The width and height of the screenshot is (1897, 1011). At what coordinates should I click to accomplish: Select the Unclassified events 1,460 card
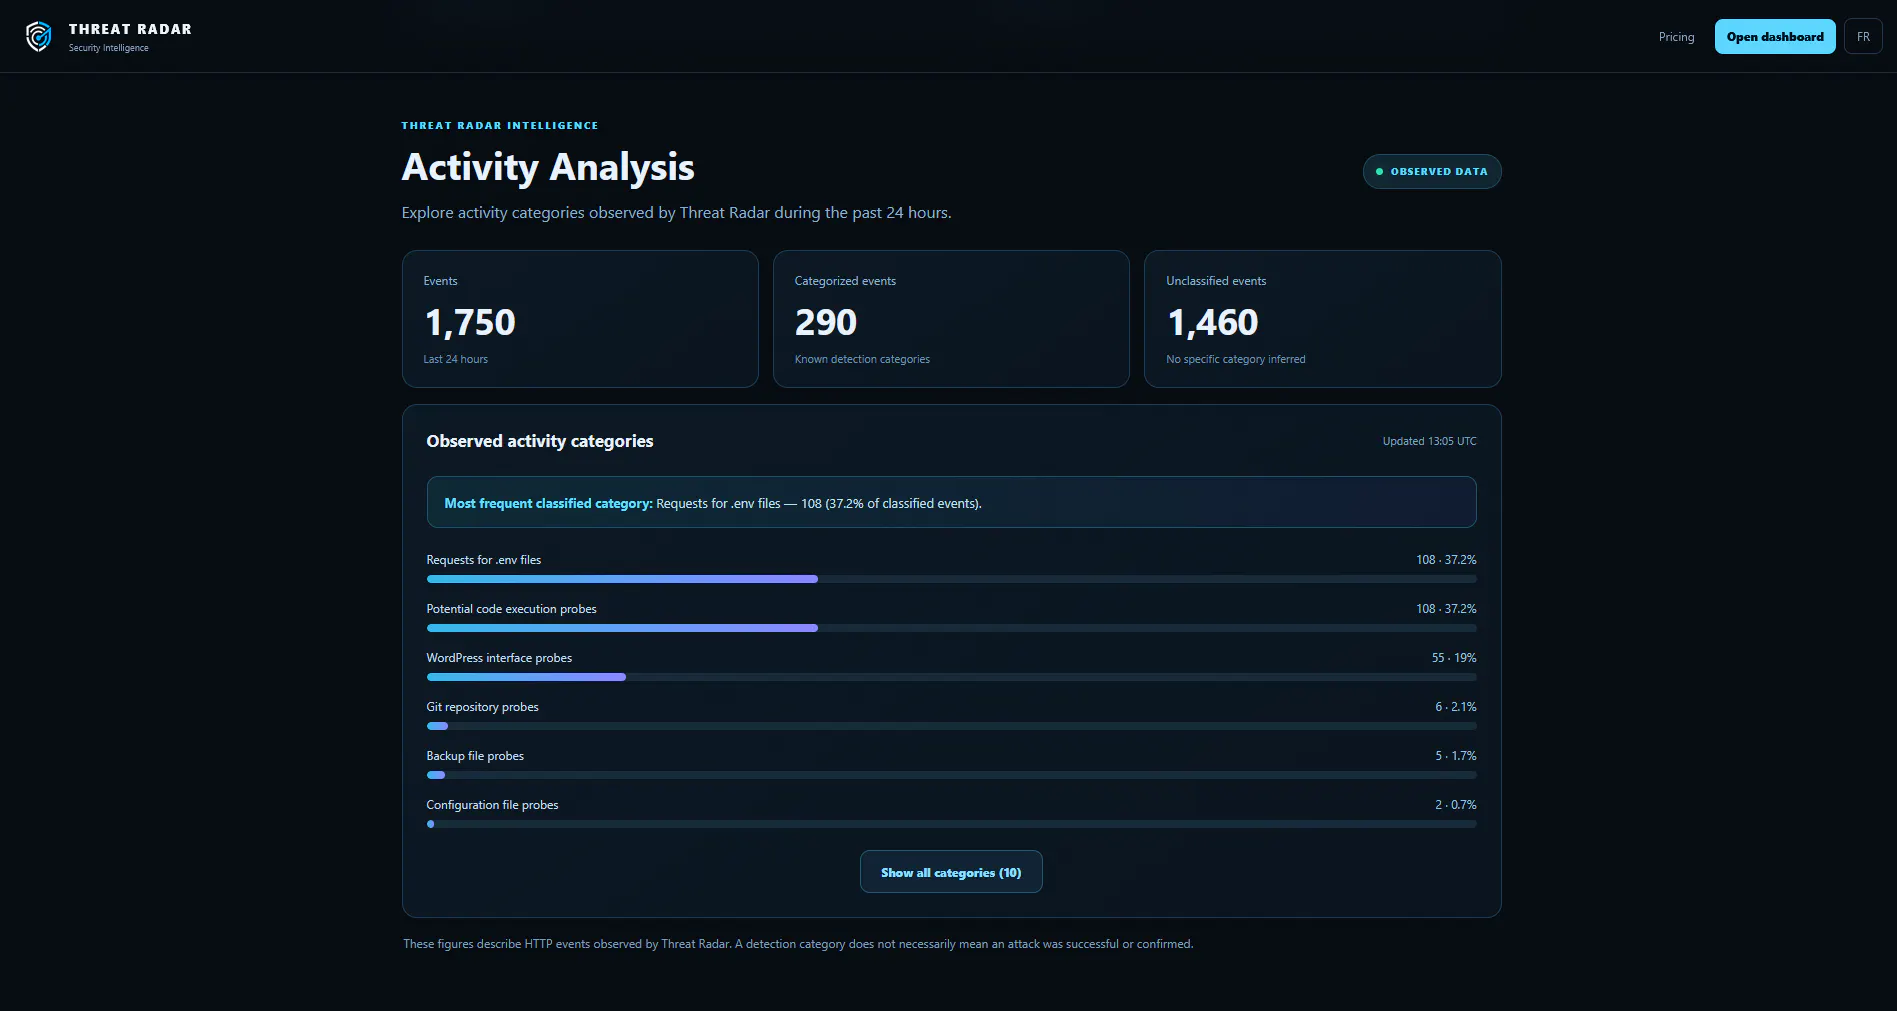1322,319
